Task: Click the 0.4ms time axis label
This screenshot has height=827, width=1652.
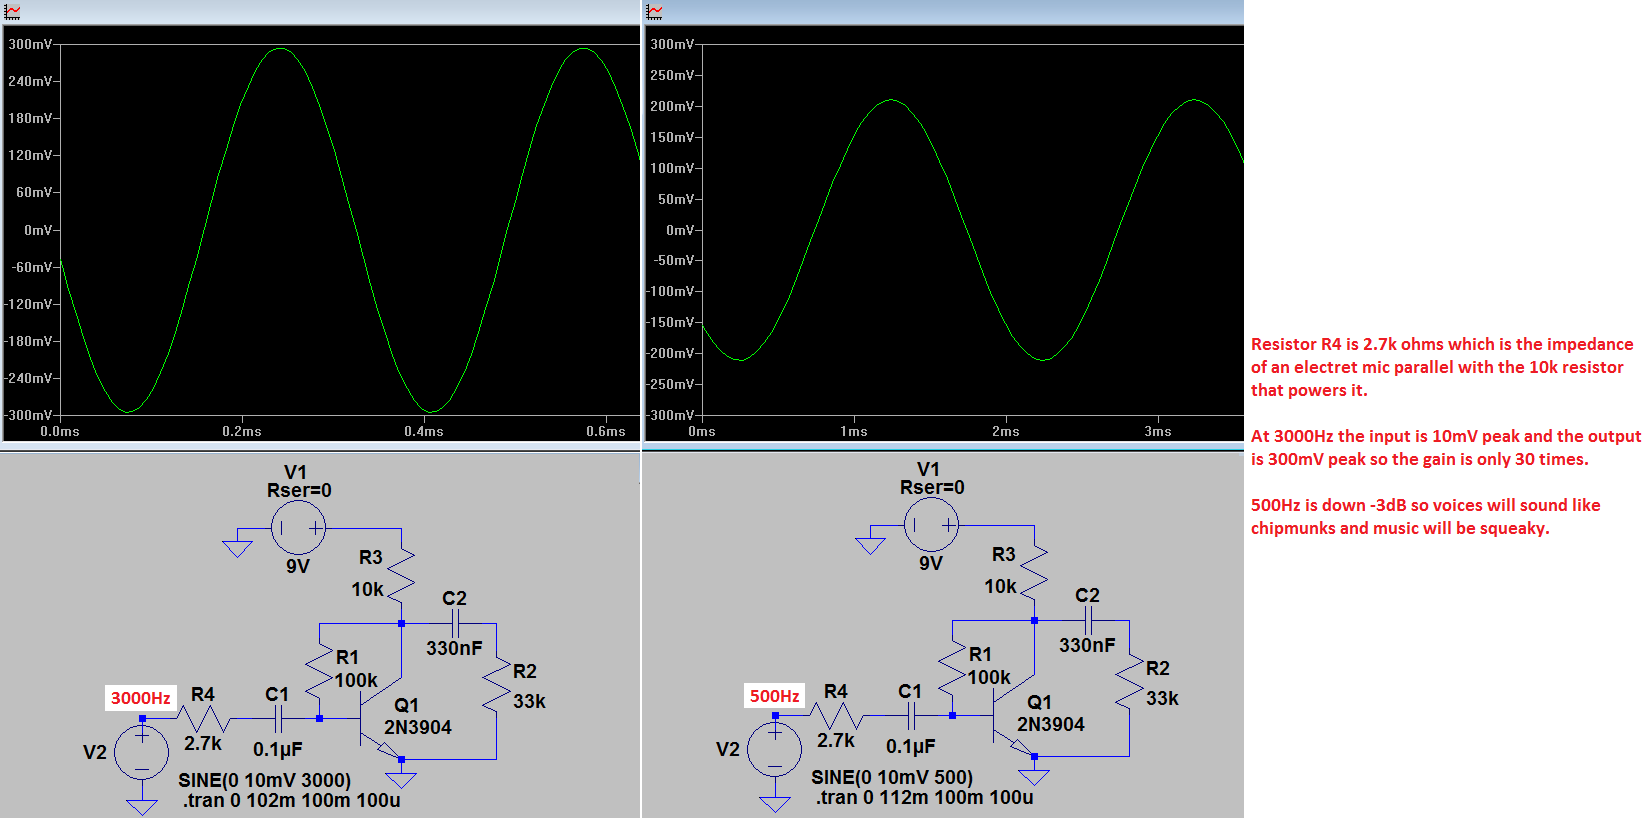Action: (424, 432)
